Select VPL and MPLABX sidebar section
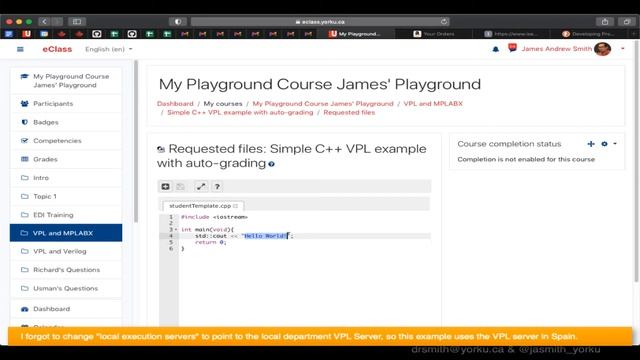 (x=66, y=233)
